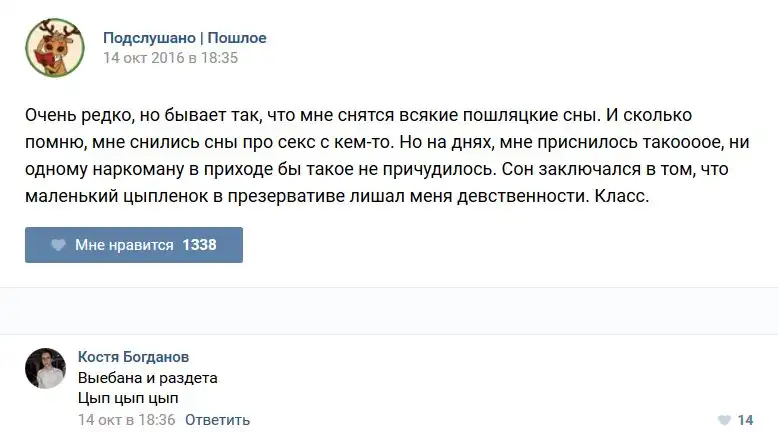Image resolution: width=778 pixels, height=432 pixels.
Task: Like the comment with the heart icon
Action: click(x=724, y=420)
